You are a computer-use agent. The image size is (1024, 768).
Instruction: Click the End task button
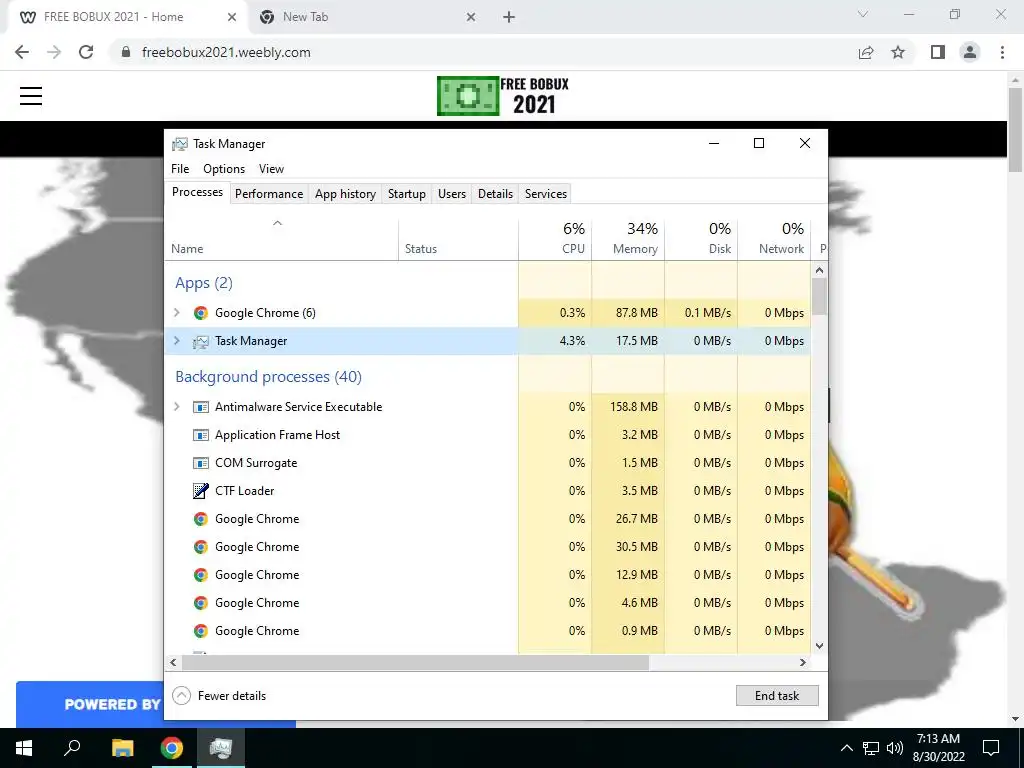click(x=777, y=696)
